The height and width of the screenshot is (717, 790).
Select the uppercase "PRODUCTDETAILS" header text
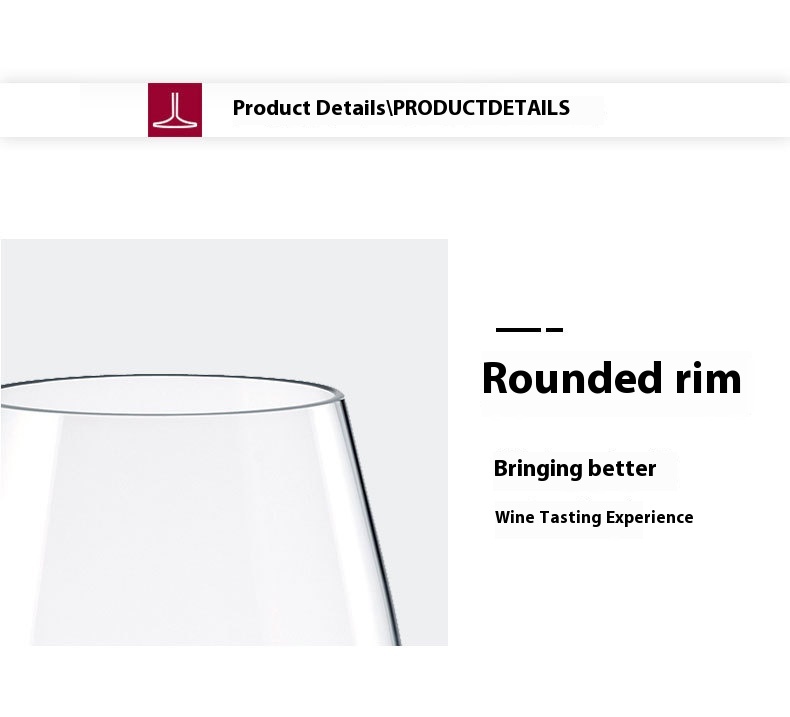tap(481, 108)
